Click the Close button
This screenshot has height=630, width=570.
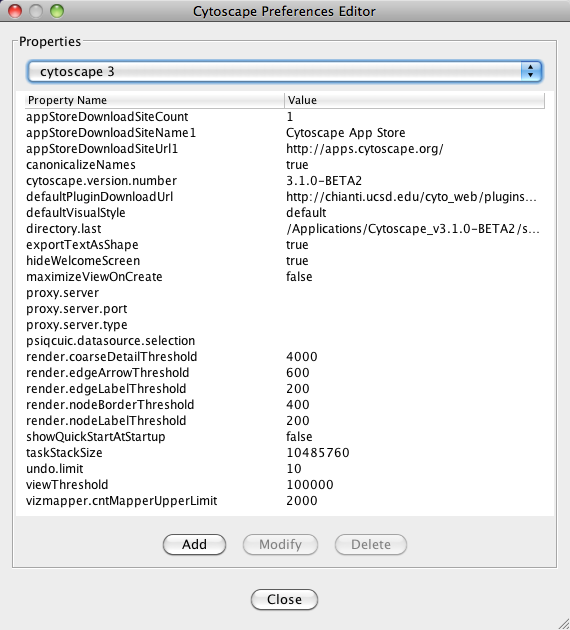284,599
